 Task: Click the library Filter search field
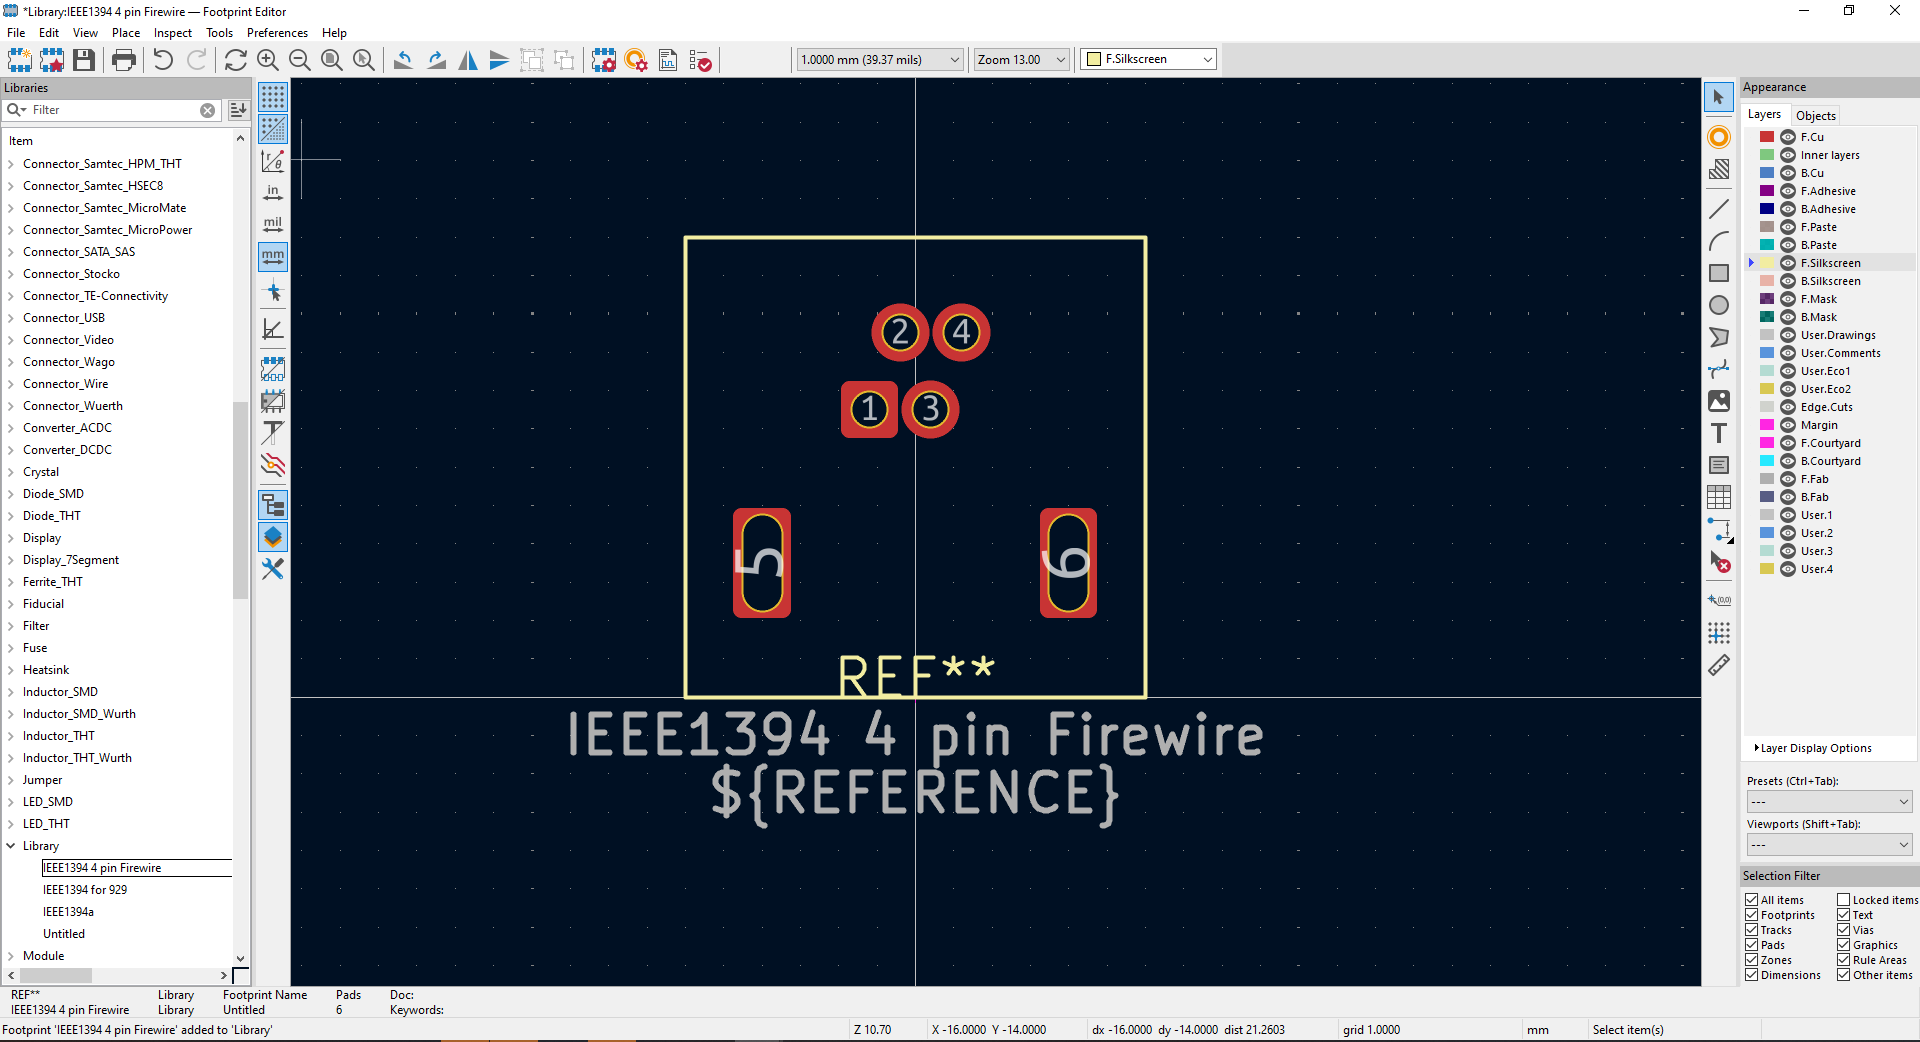pos(112,110)
